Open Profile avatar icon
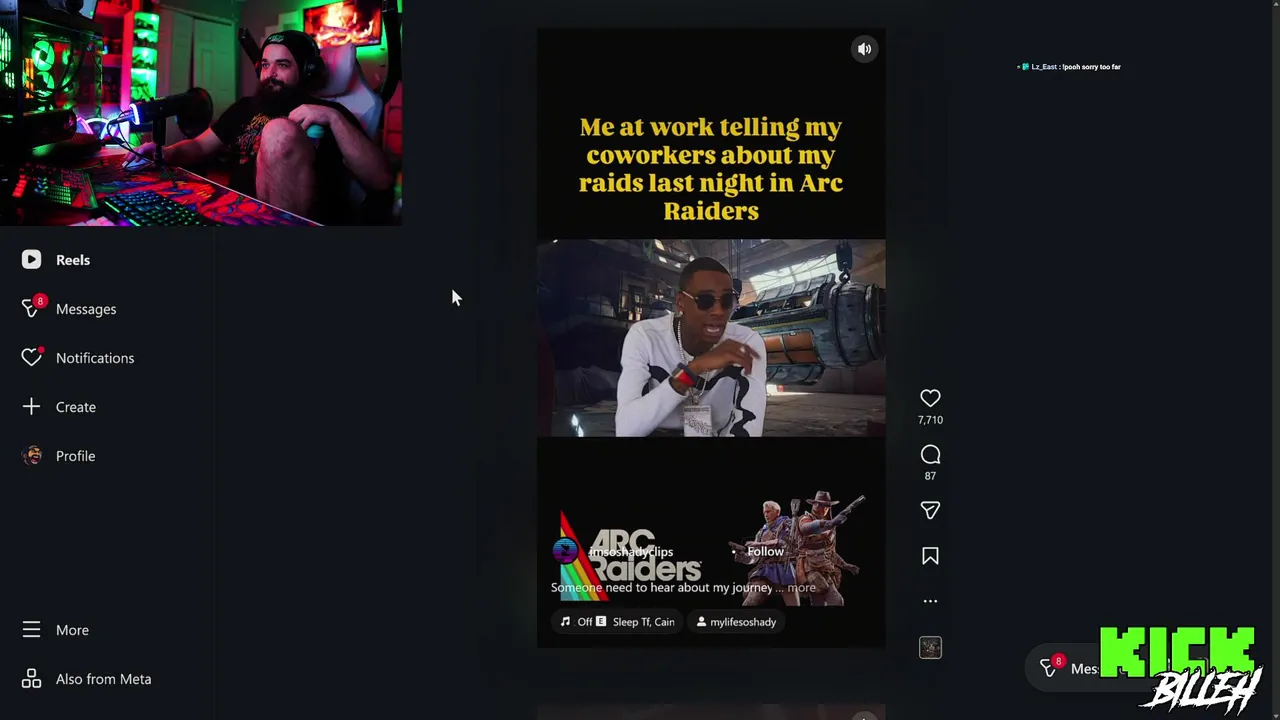 pyautogui.click(x=32, y=455)
